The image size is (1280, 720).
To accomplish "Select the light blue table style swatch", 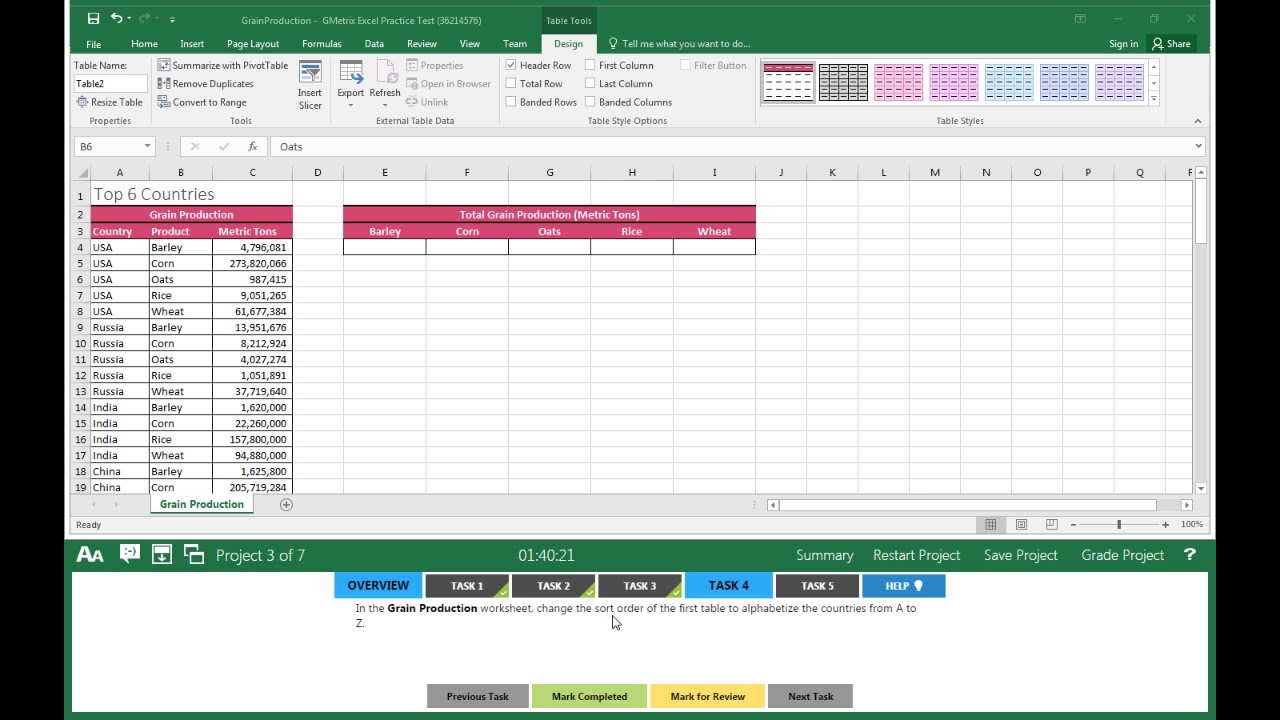I will (x=1009, y=82).
